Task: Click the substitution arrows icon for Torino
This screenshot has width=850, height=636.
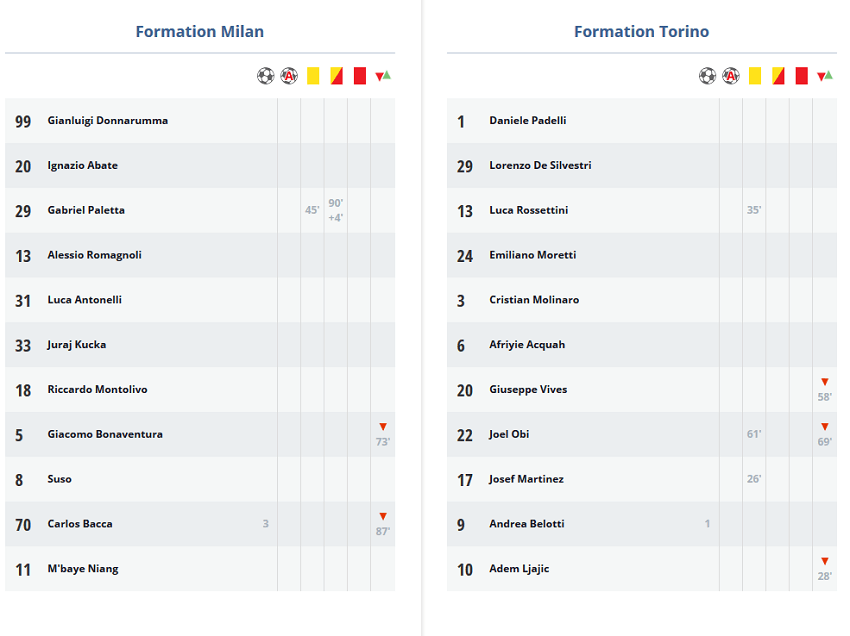Action: pos(825,76)
